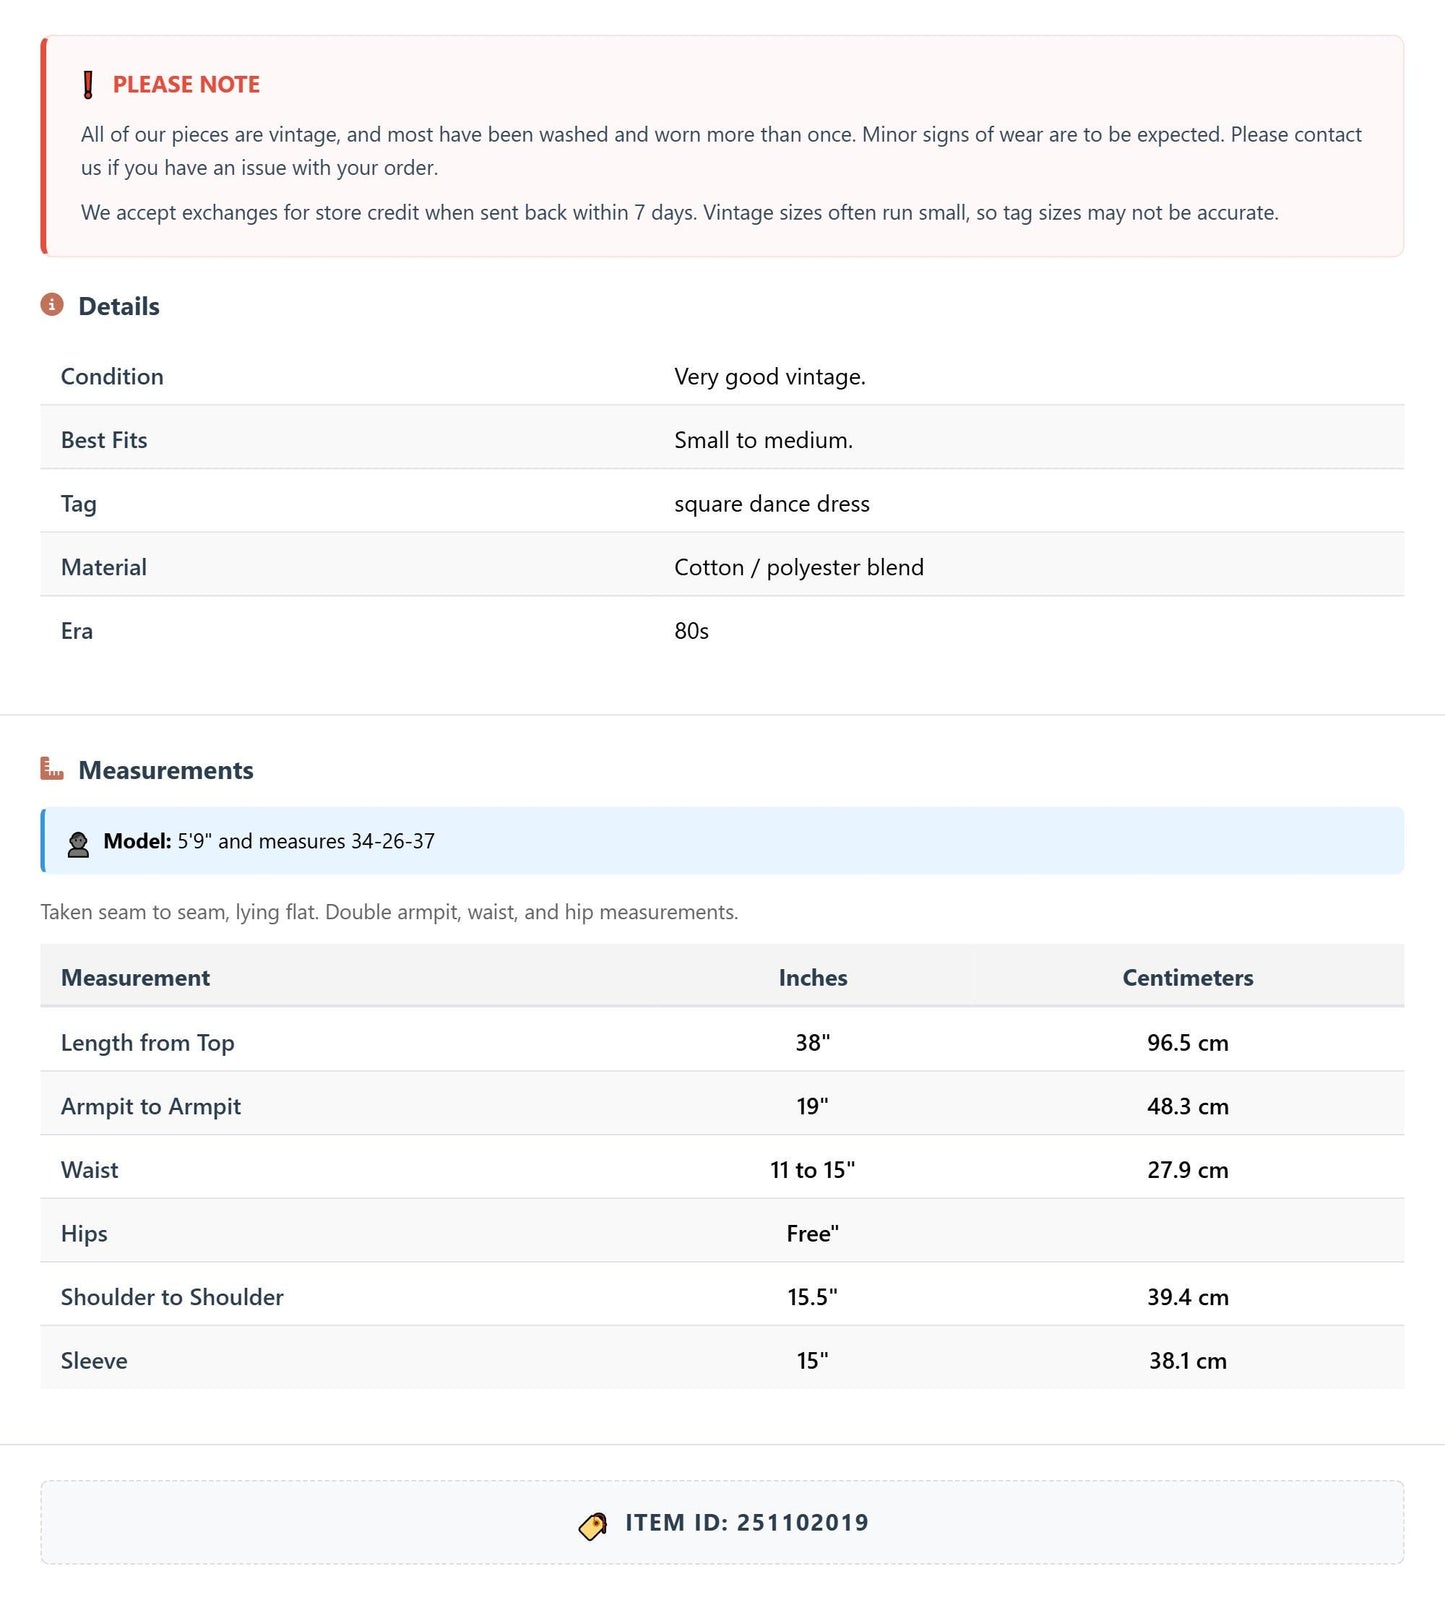
Task: Click the Material value Cotton / polyester blend
Action: pyautogui.click(x=799, y=567)
